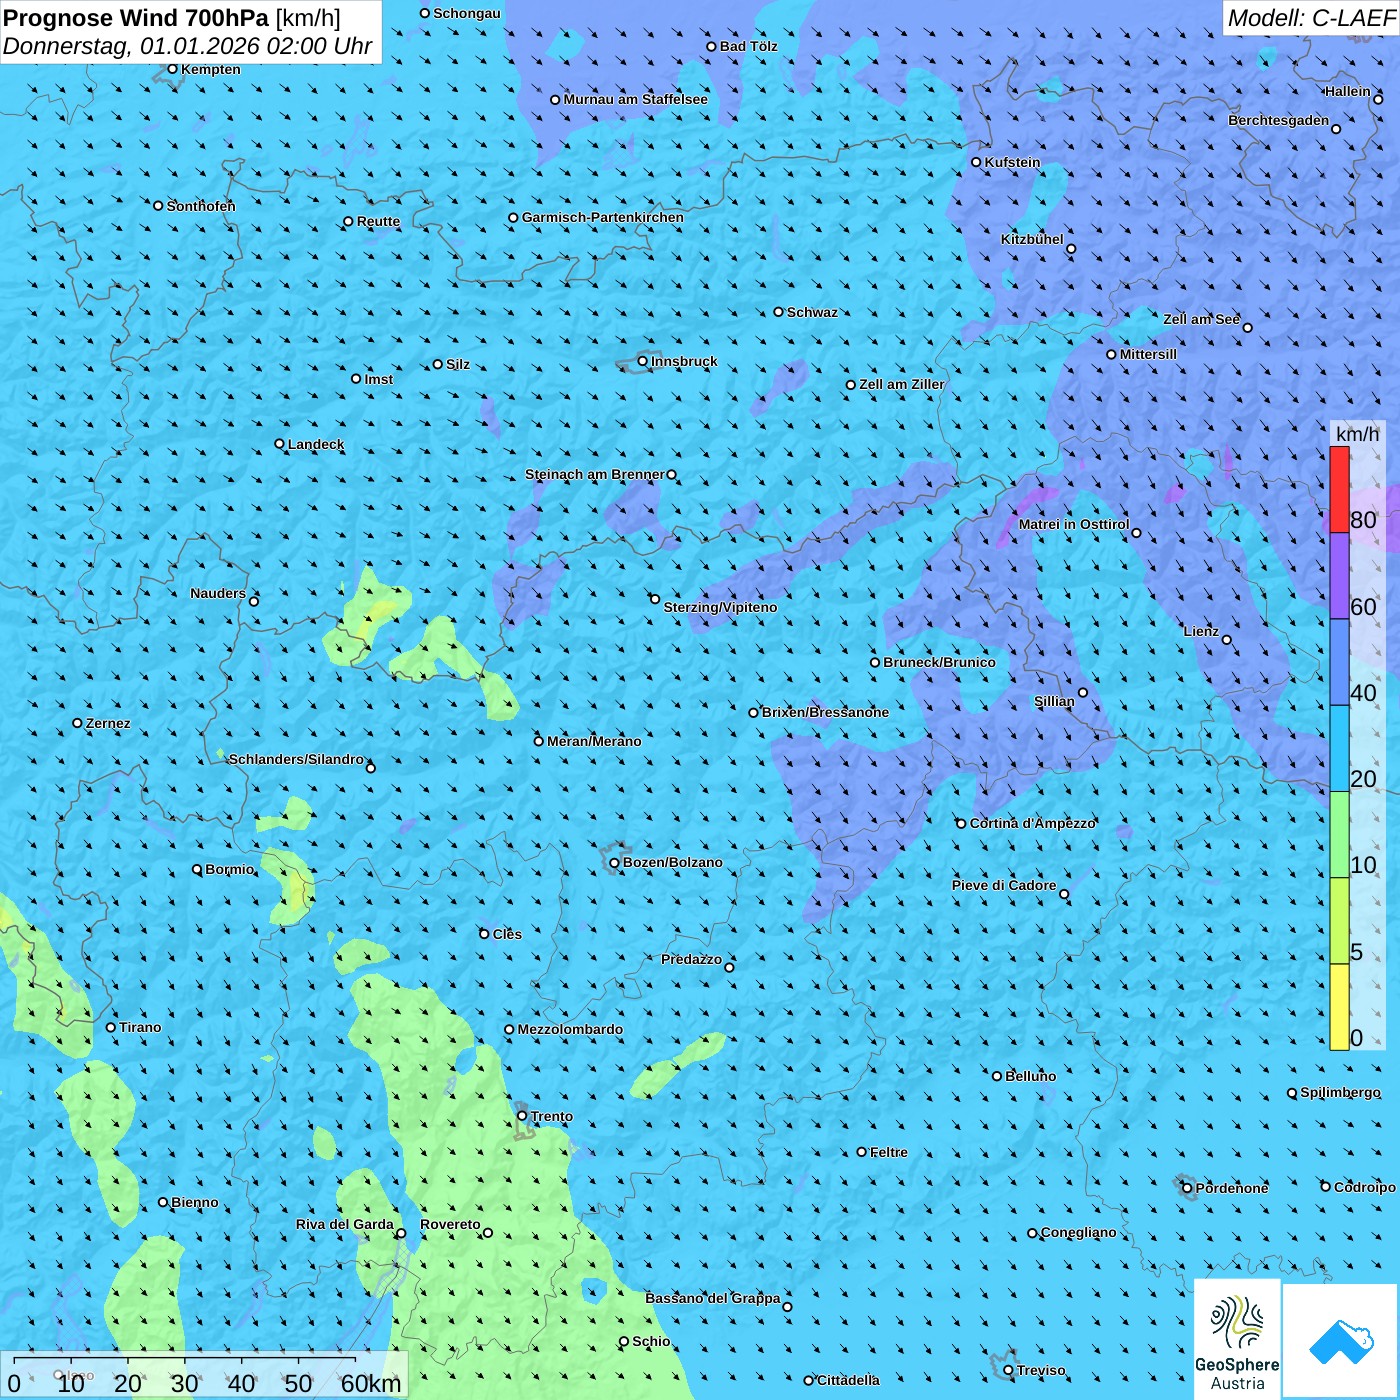Click the Bassano del Grappa label
Viewport: 1400px width, 1400px height.
point(713,1298)
